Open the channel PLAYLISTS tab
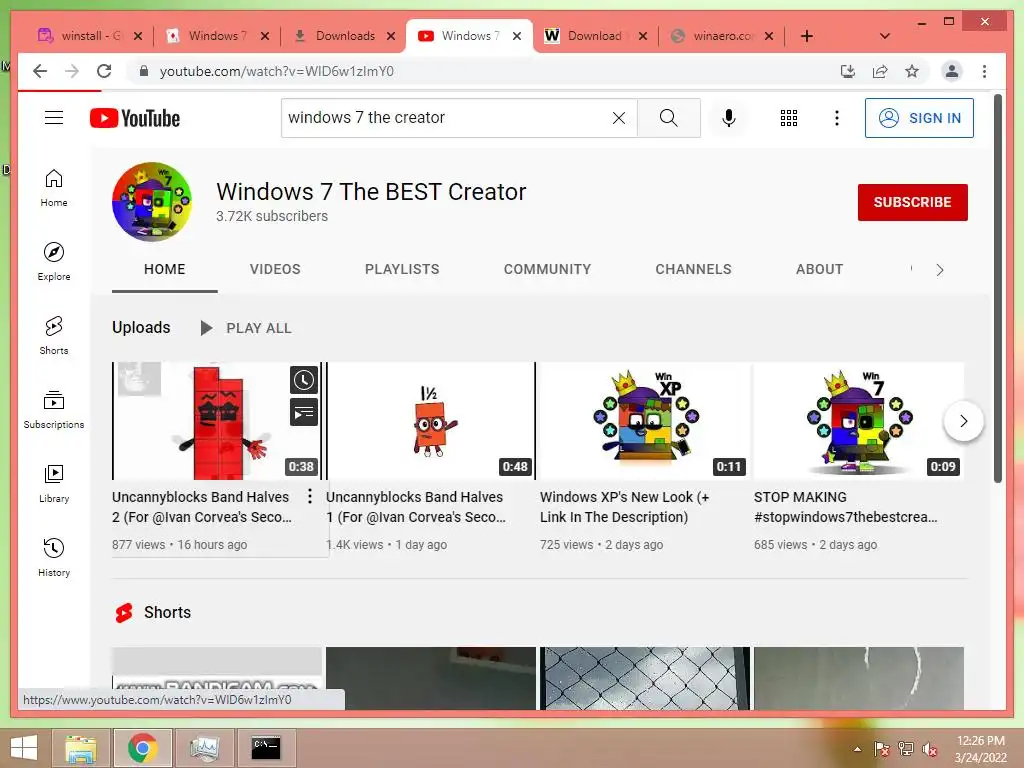1024x768 pixels. click(x=402, y=269)
